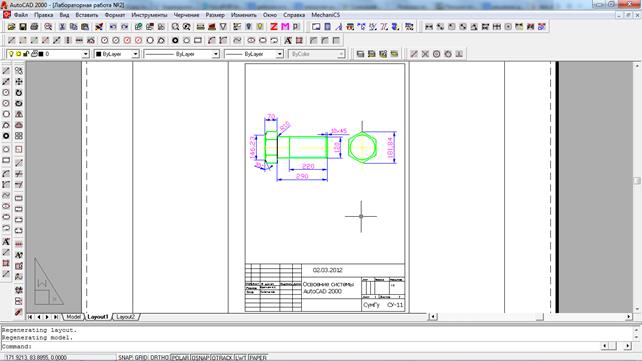Toggle POLAR tracking in status bar
Screen dimensions: 642x361
[x=180, y=358]
